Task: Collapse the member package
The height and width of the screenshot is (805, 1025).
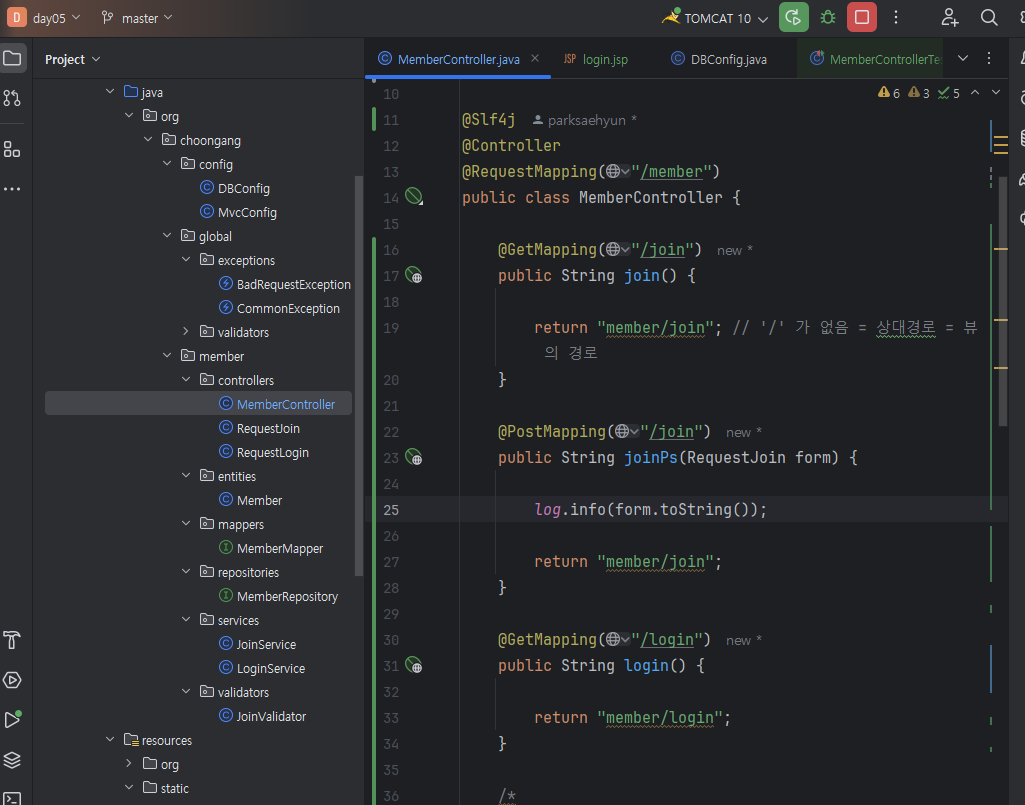Action: click(x=167, y=356)
